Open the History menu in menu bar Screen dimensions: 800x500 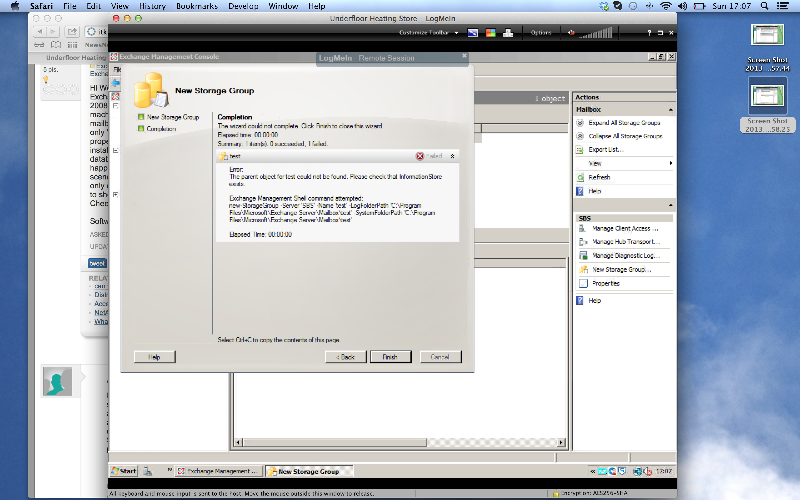click(153, 6)
